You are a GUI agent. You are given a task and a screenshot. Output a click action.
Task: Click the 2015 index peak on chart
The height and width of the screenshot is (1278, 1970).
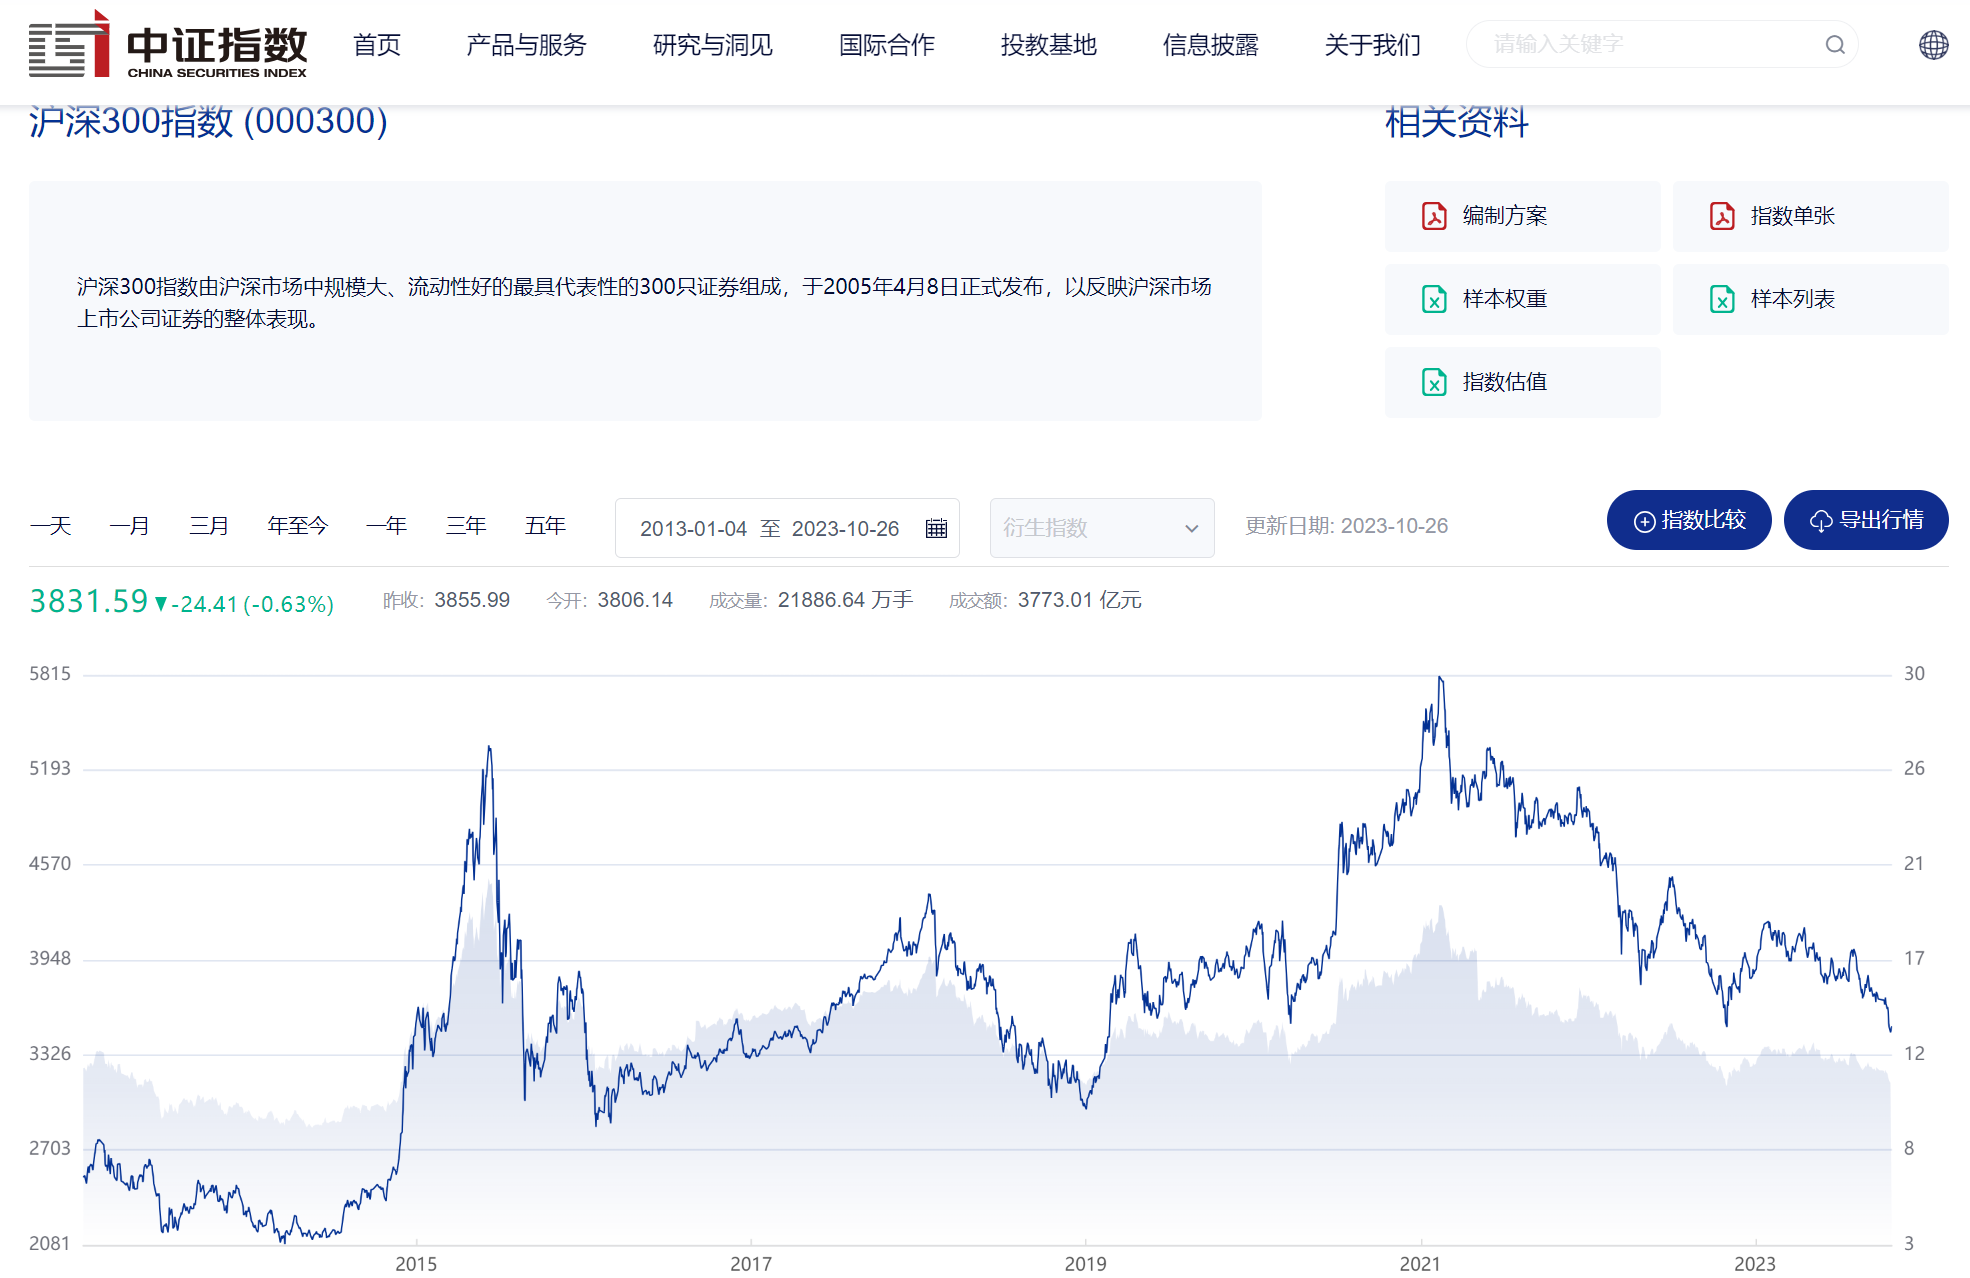pyautogui.click(x=489, y=748)
